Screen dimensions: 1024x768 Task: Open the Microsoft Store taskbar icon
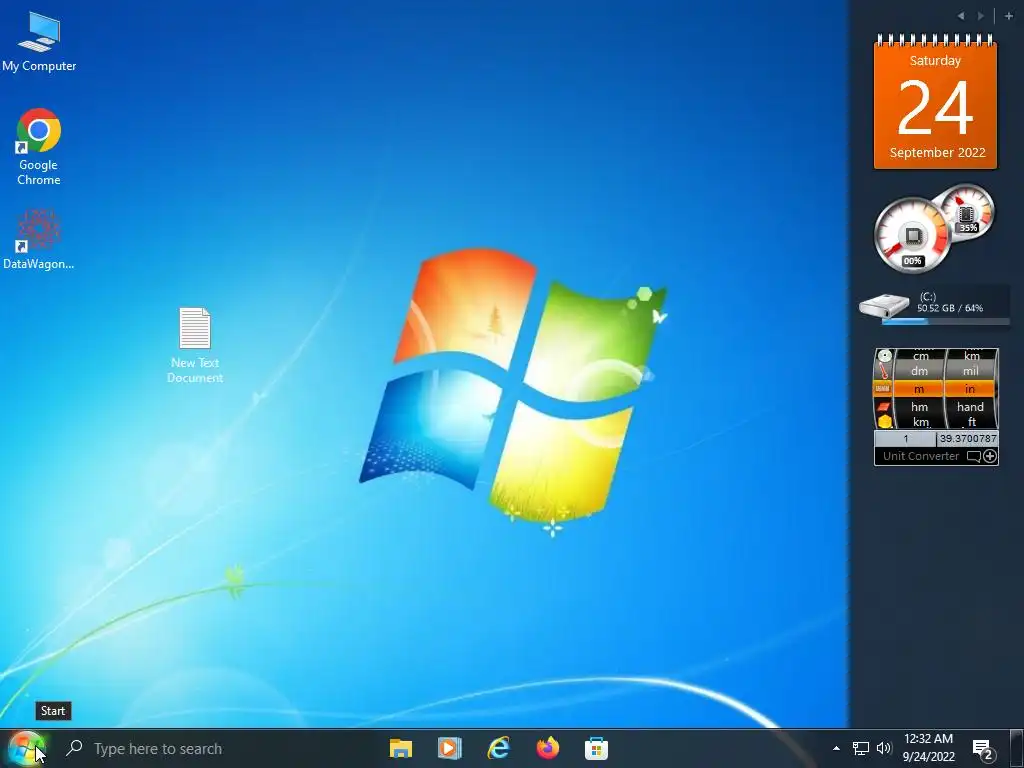[596, 748]
